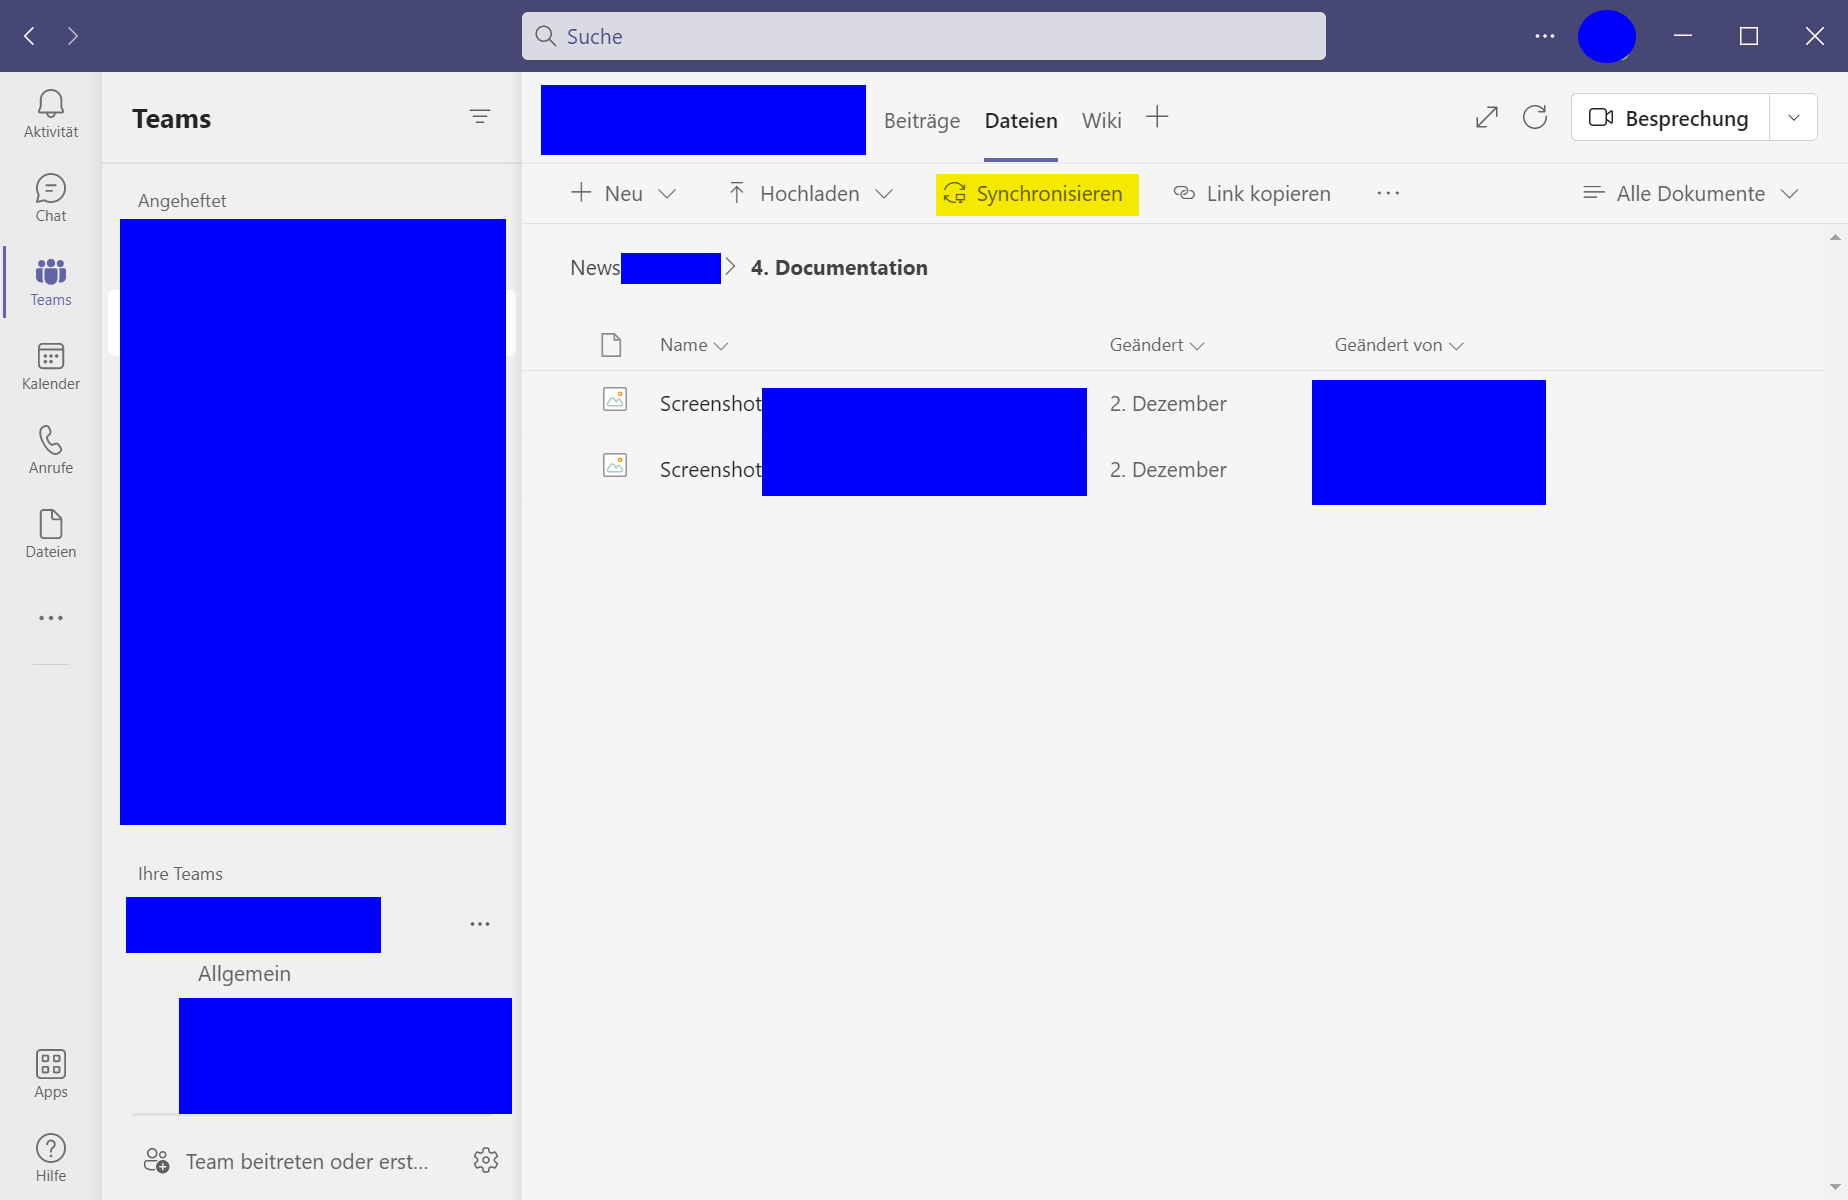Reload the Dateien tab
Viewport: 1848px width, 1200px height.
point(1535,117)
